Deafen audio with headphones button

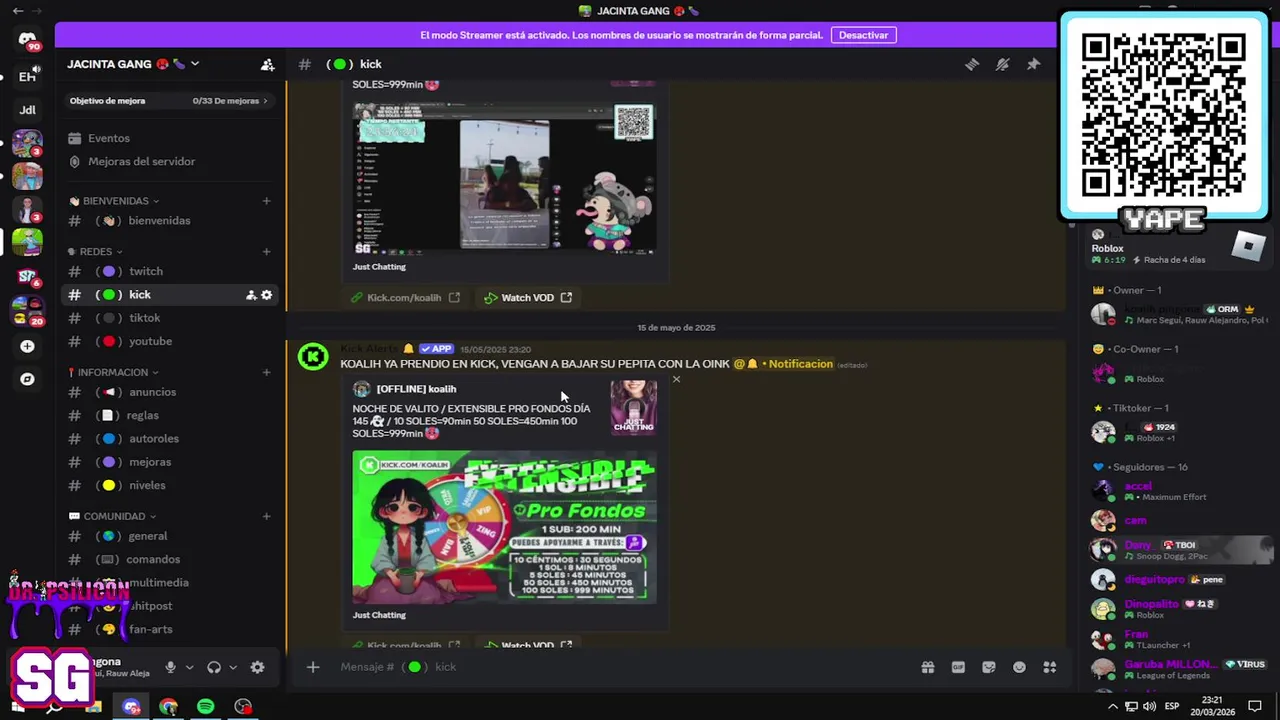[213, 667]
